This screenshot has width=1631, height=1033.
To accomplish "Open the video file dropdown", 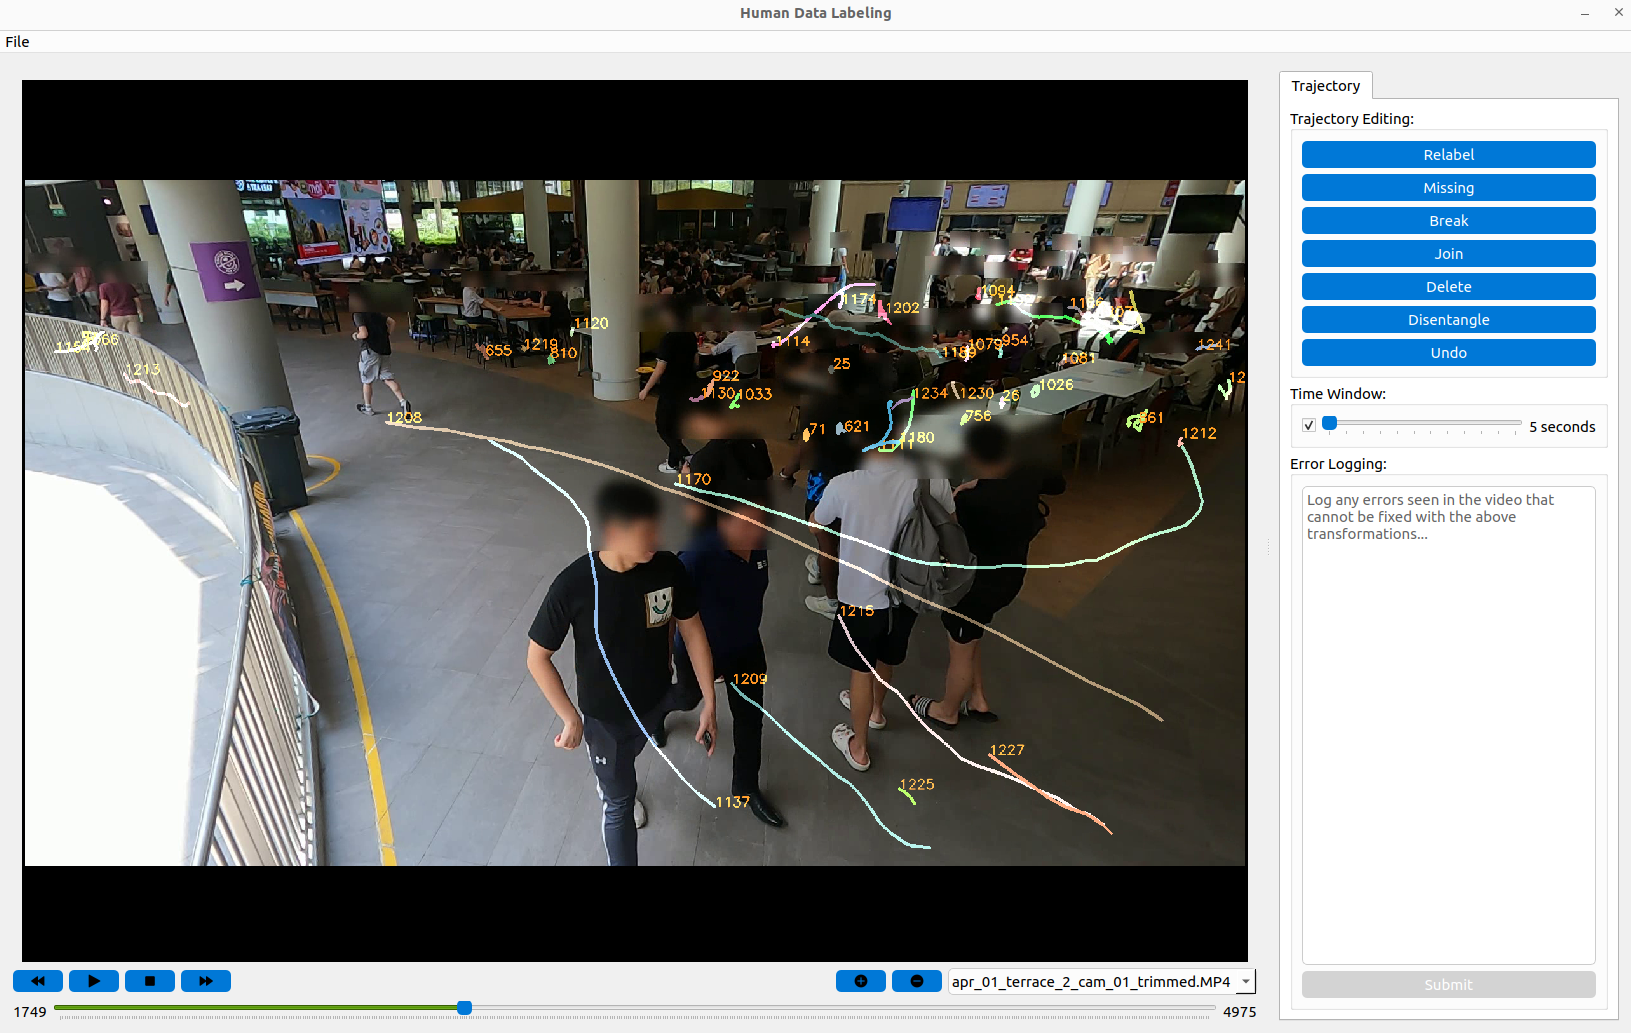I will pyautogui.click(x=1101, y=982).
